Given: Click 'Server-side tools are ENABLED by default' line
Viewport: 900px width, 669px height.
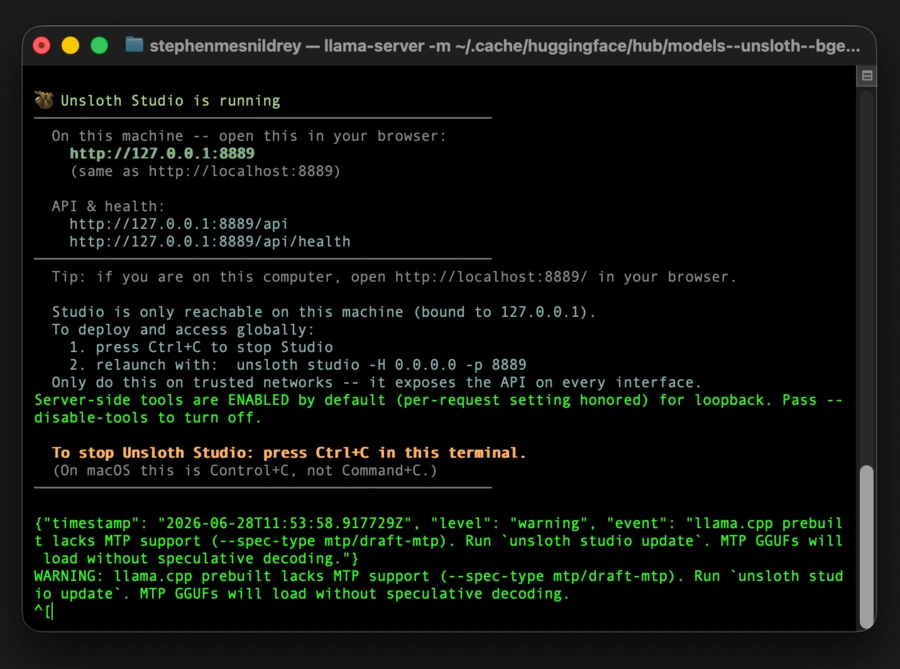Looking at the screenshot, I should tap(439, 400).
